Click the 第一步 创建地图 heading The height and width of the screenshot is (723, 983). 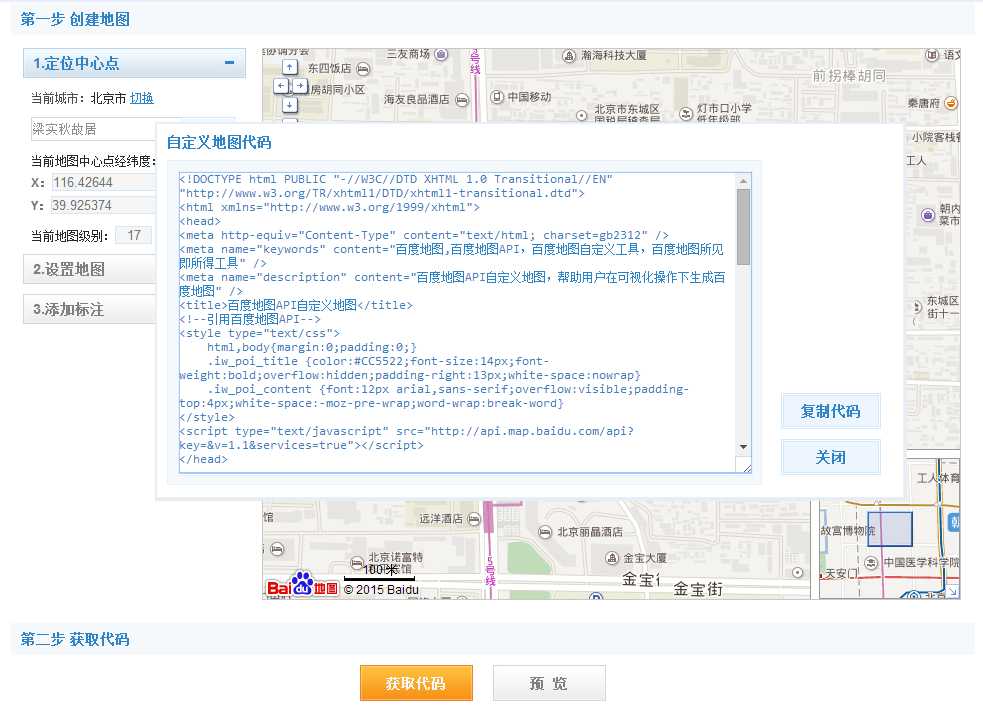(75, 19)
